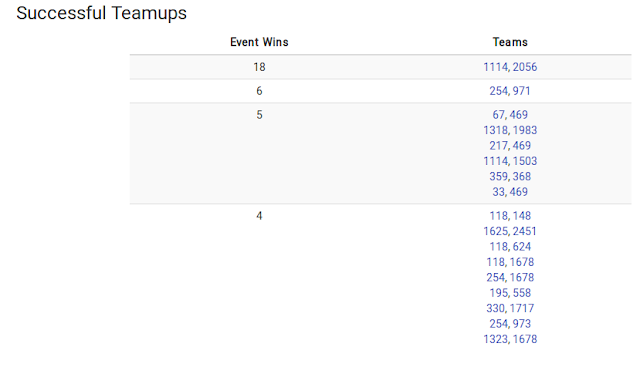The height and width of the screenshot is (367, 640).
Task: Open team 2056 link in 18-wins row
Action: point(525,67)
